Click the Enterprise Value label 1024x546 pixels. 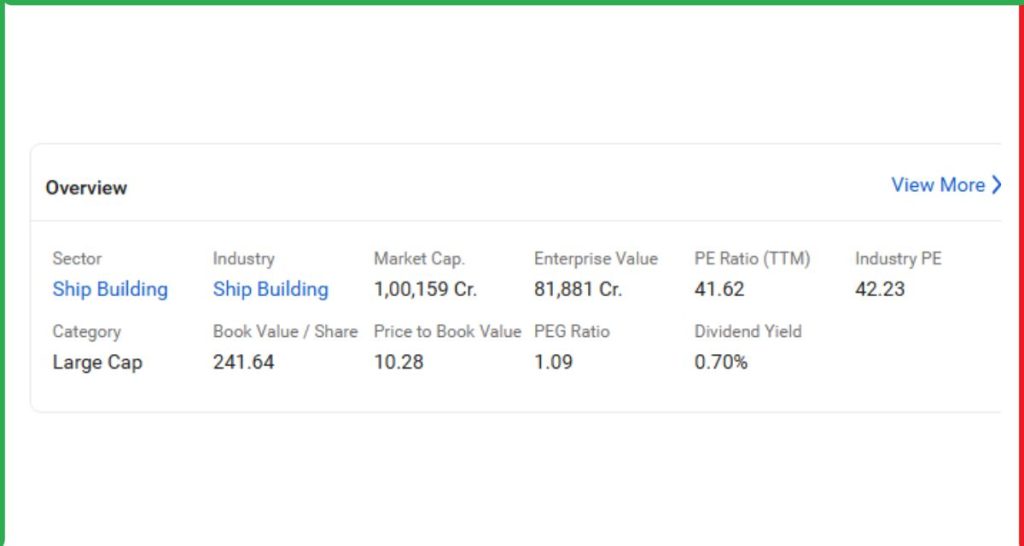pos(596,259)
